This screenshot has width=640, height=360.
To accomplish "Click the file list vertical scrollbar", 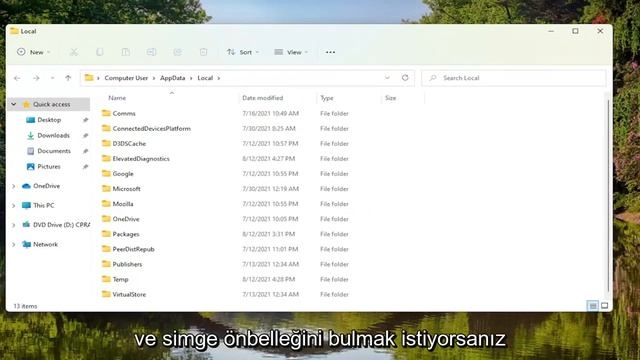I will pyautogui.click(x=608, y=195).
